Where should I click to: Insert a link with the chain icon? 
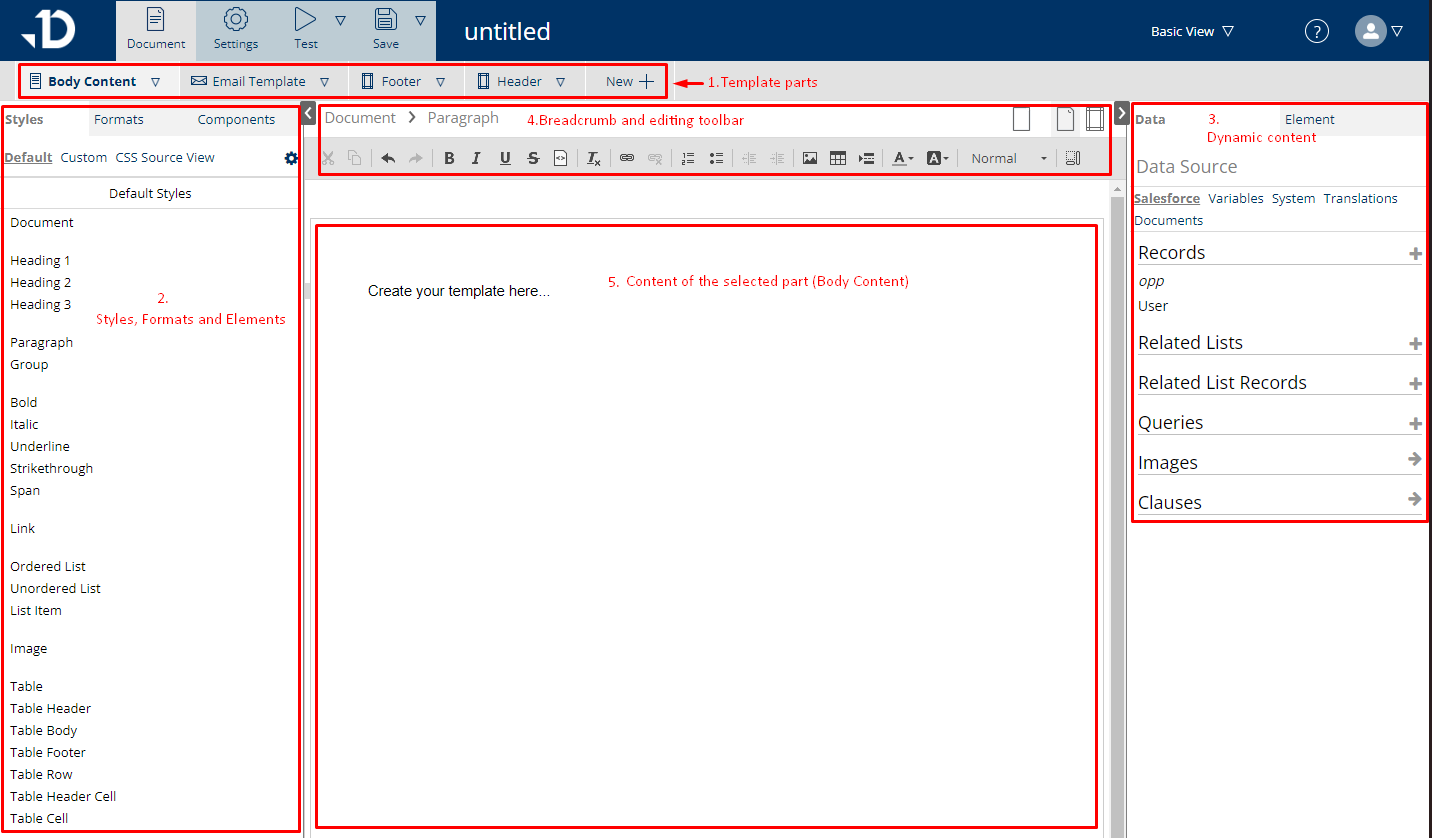pos(627,158)
